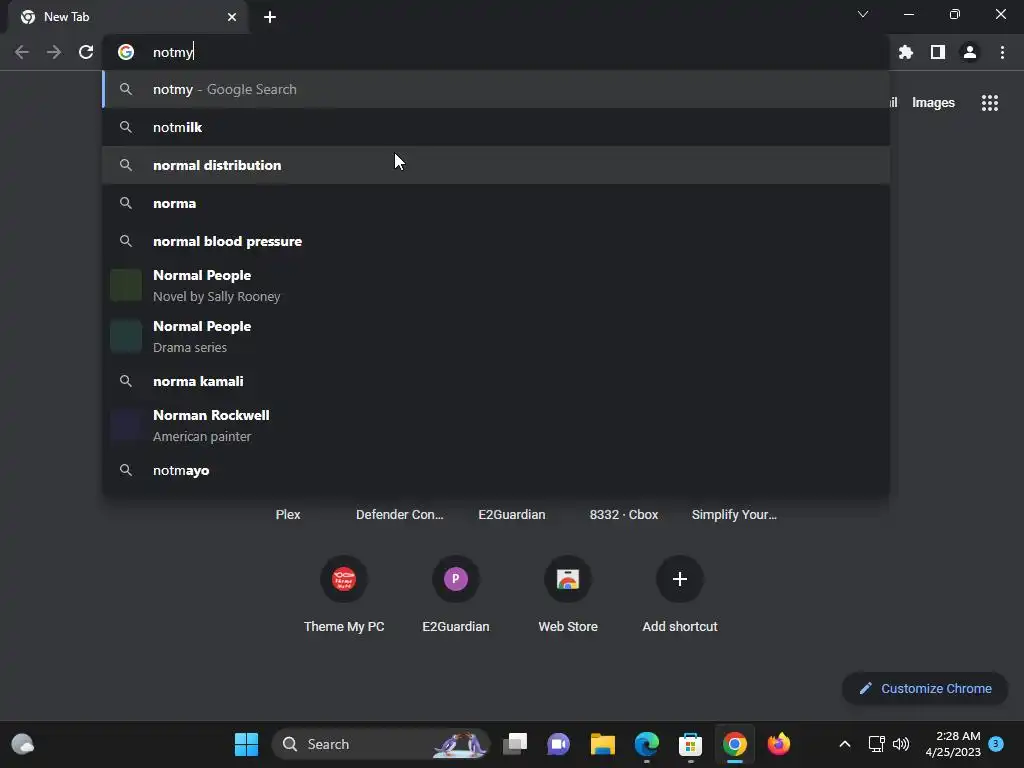Click the browser back arrow
Image resolution: width=1024 pixels, height=768 pixels.
[x=22, y=52]
